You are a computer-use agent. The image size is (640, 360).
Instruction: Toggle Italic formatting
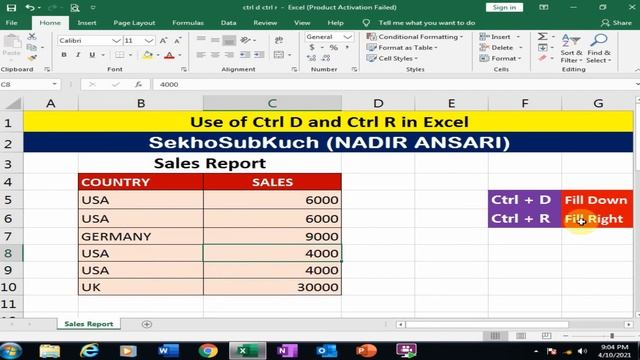pyautogui.click(x=78, y=55)
